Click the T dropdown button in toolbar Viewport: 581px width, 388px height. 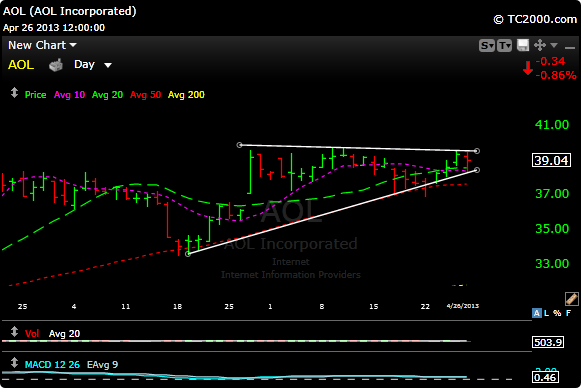[504, 46]
